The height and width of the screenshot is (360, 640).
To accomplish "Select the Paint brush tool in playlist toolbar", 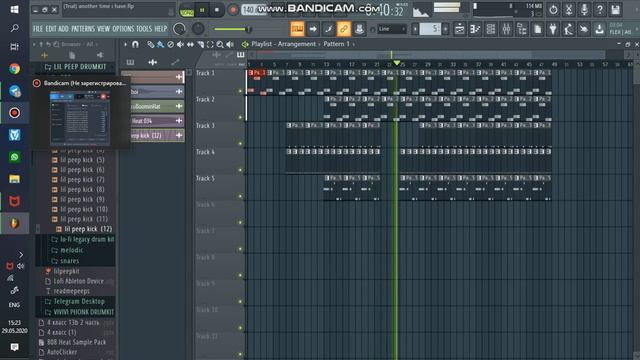I will [160, 44].
